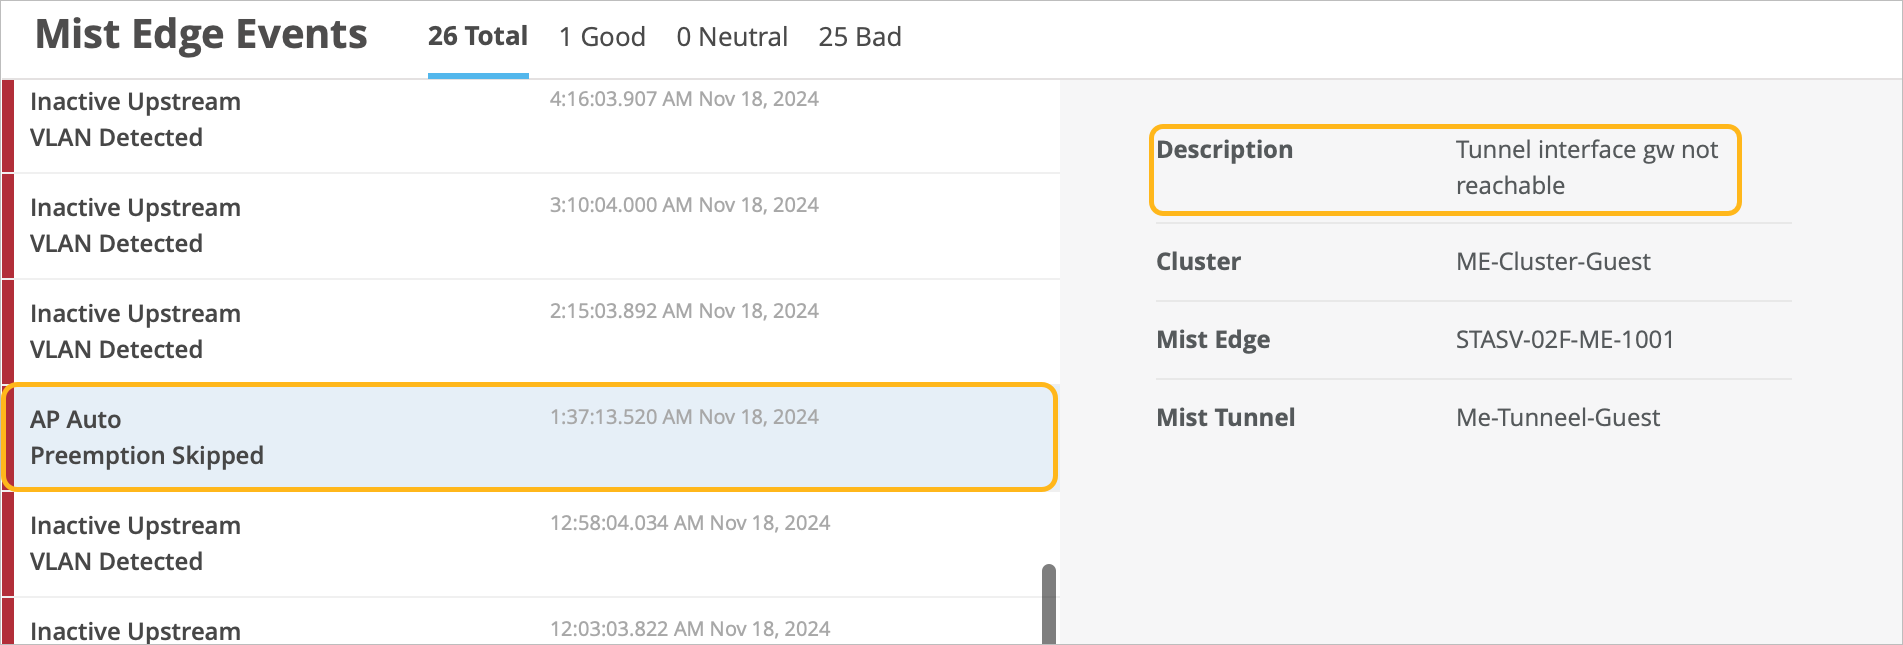Open the 0 Neutral filter tab

point(731,37)
